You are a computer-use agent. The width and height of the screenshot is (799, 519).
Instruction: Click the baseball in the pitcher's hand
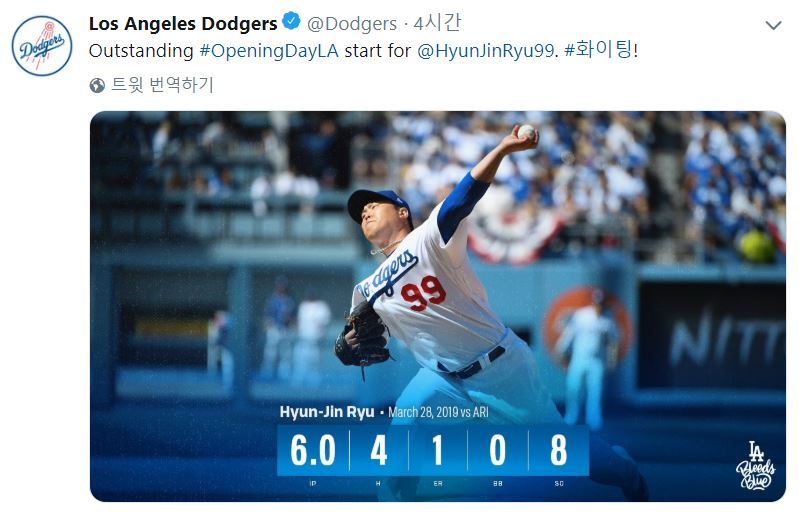point(526,132)
